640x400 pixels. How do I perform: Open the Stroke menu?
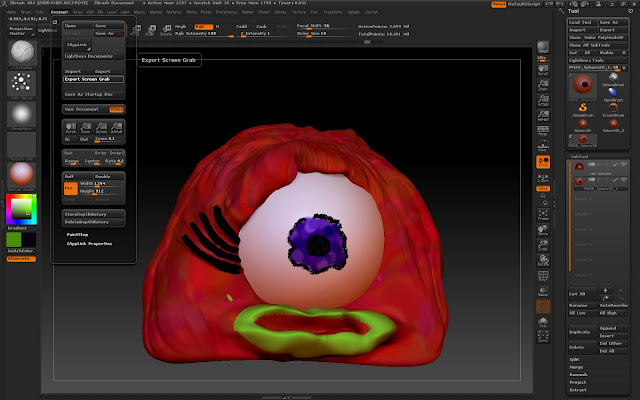coord(280,12)
